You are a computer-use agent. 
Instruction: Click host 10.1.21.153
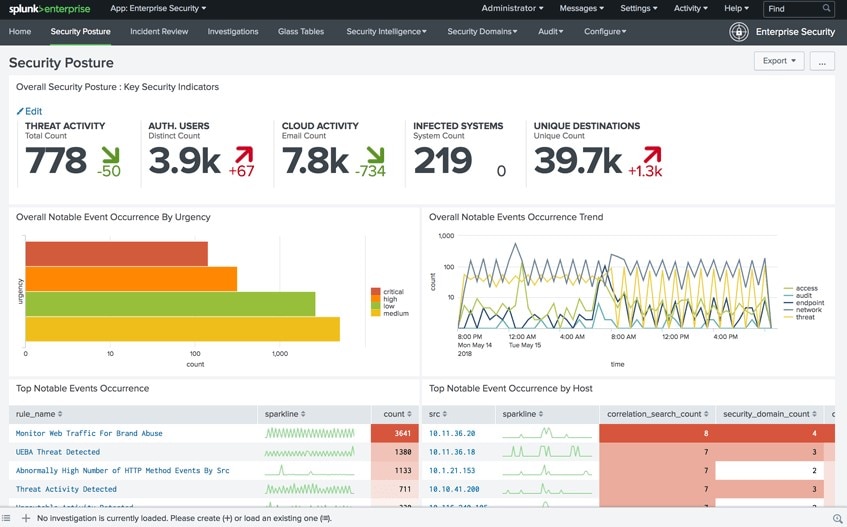coord(452,470)
